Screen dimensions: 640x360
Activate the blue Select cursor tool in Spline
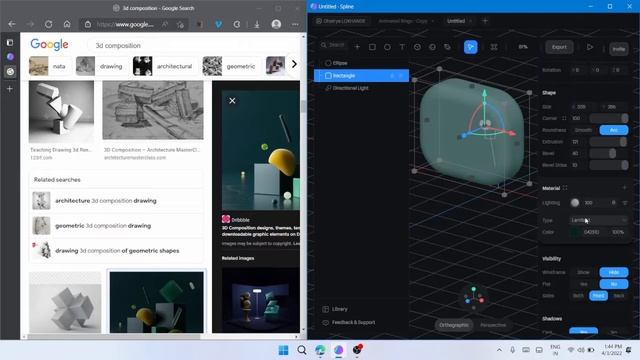click(471, 47)
